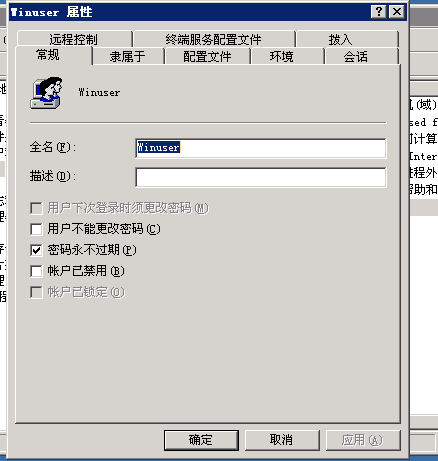Focus the 描述 input field
The height and width of the screenshot is (461, 438).
(x=261, y=177)
